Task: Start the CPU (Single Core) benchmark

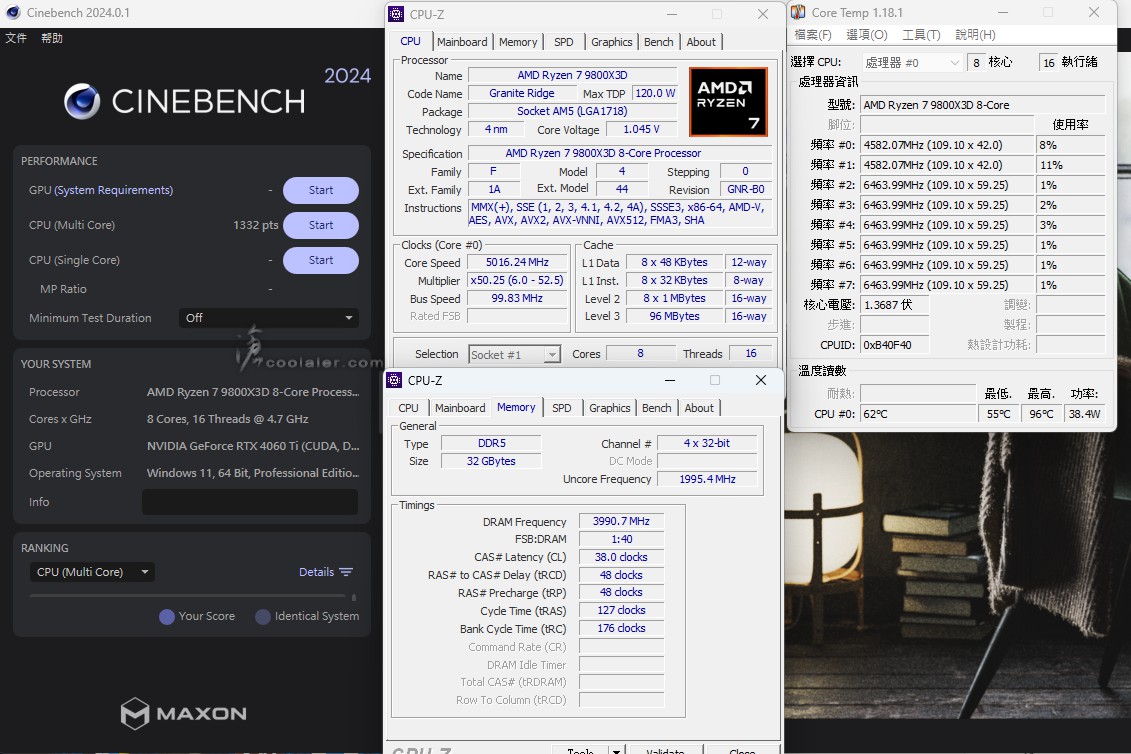Action: click(320, 260)
